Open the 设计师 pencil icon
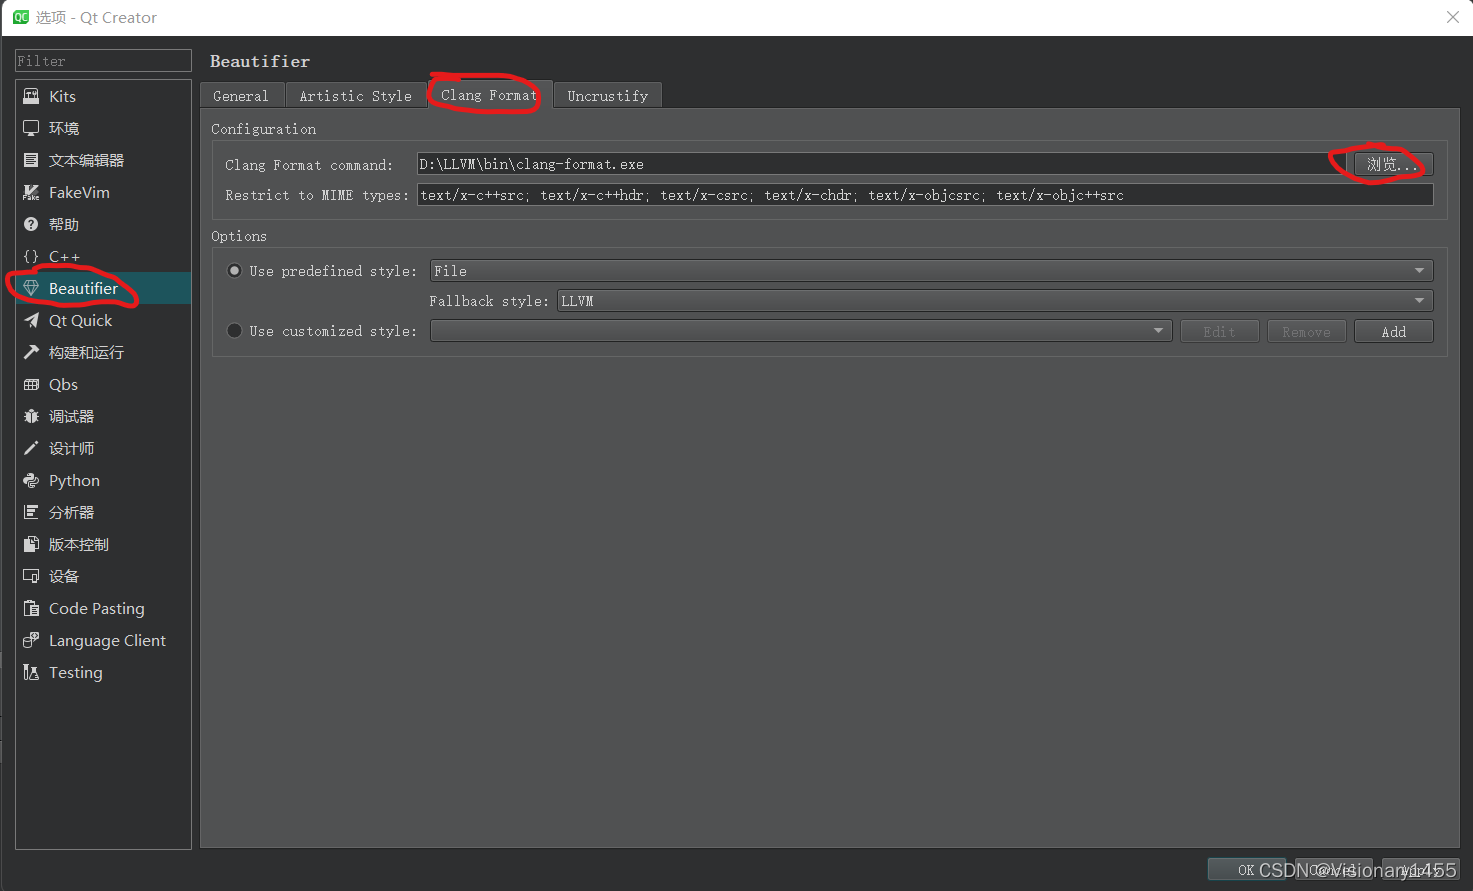 31,448
